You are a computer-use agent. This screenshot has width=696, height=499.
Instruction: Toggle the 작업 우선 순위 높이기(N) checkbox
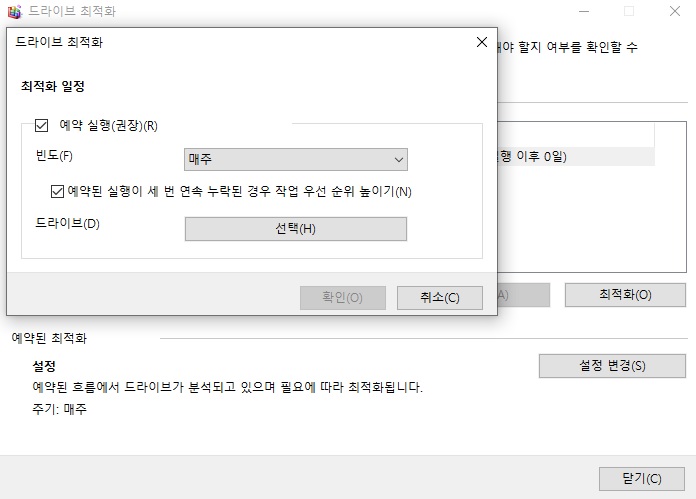pos(57,191)
